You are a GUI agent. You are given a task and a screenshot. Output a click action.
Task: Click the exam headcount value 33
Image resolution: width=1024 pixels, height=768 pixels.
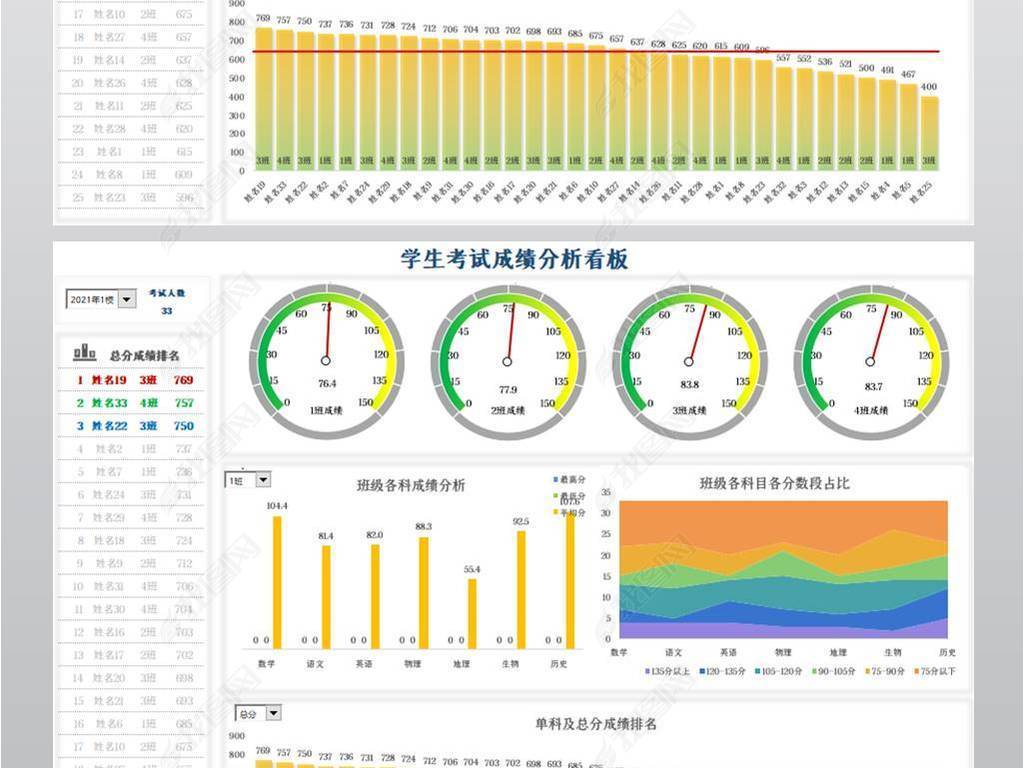click(x=167, y=311)
